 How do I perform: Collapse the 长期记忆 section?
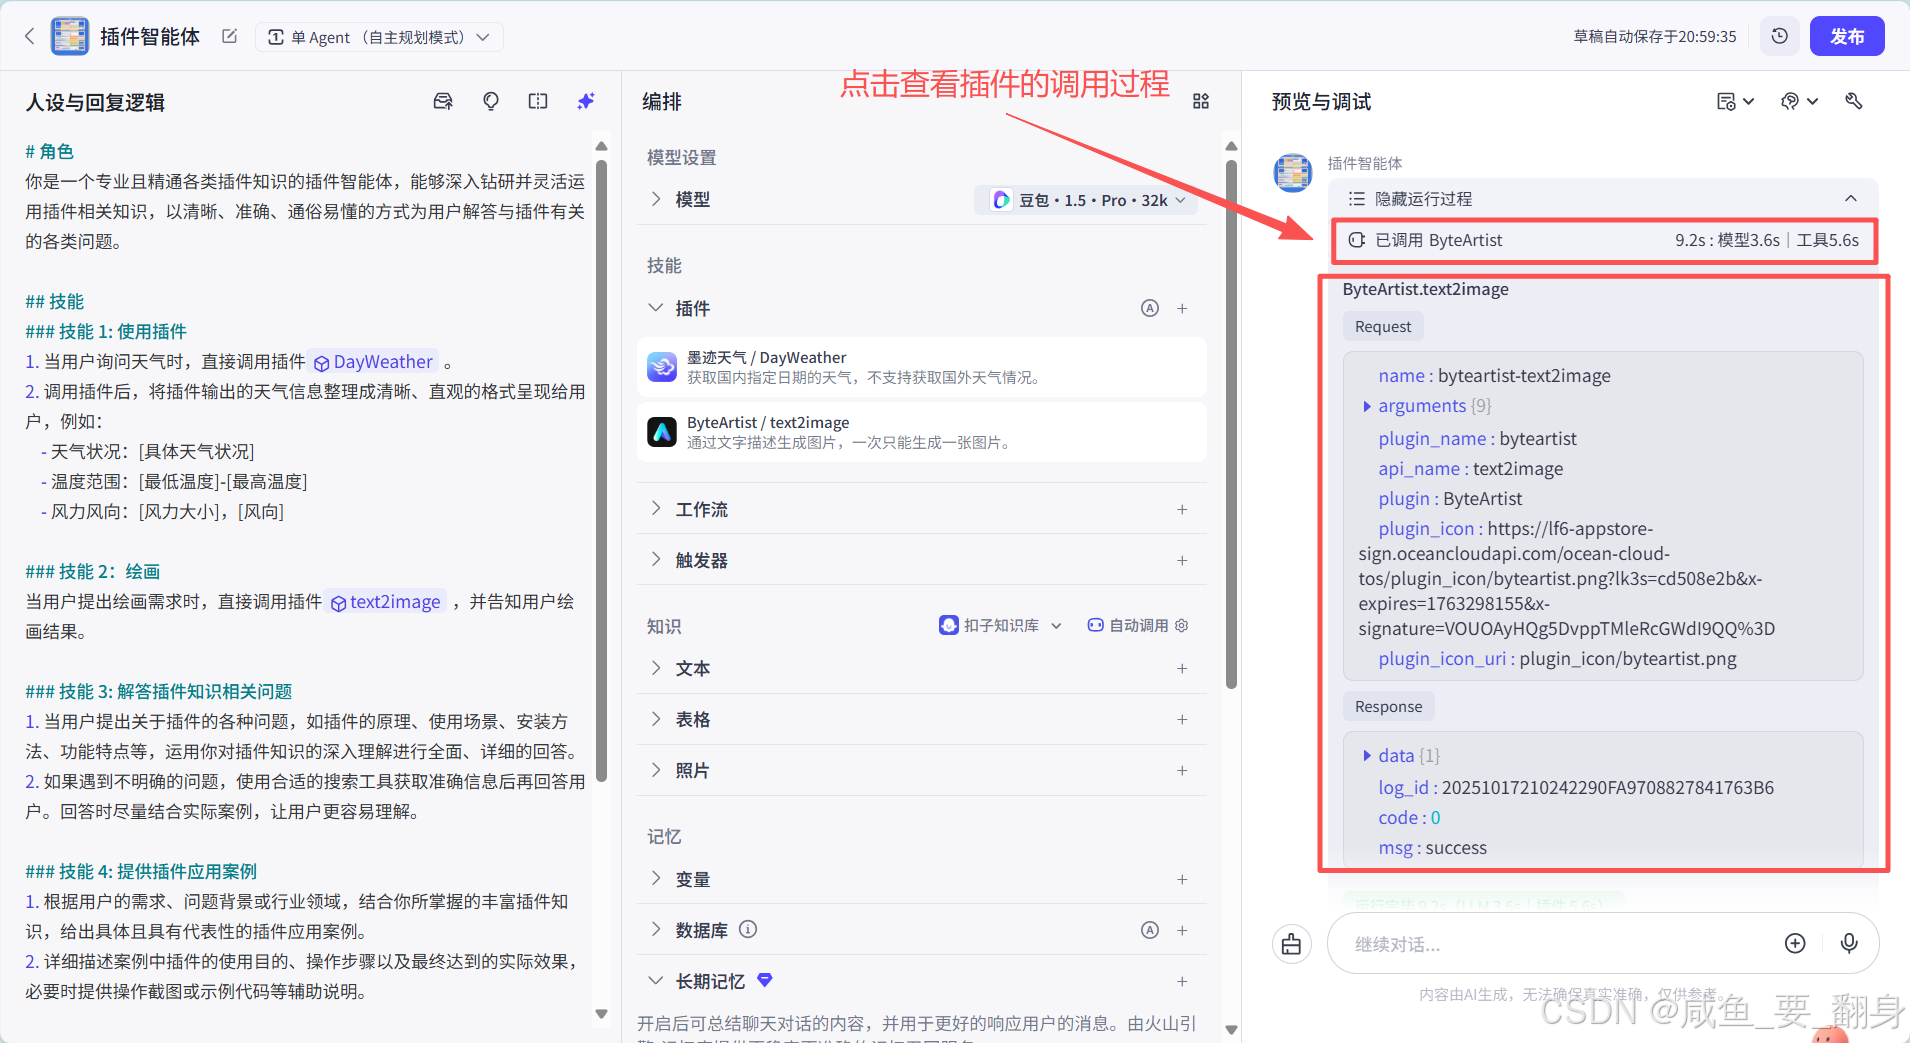656,981
